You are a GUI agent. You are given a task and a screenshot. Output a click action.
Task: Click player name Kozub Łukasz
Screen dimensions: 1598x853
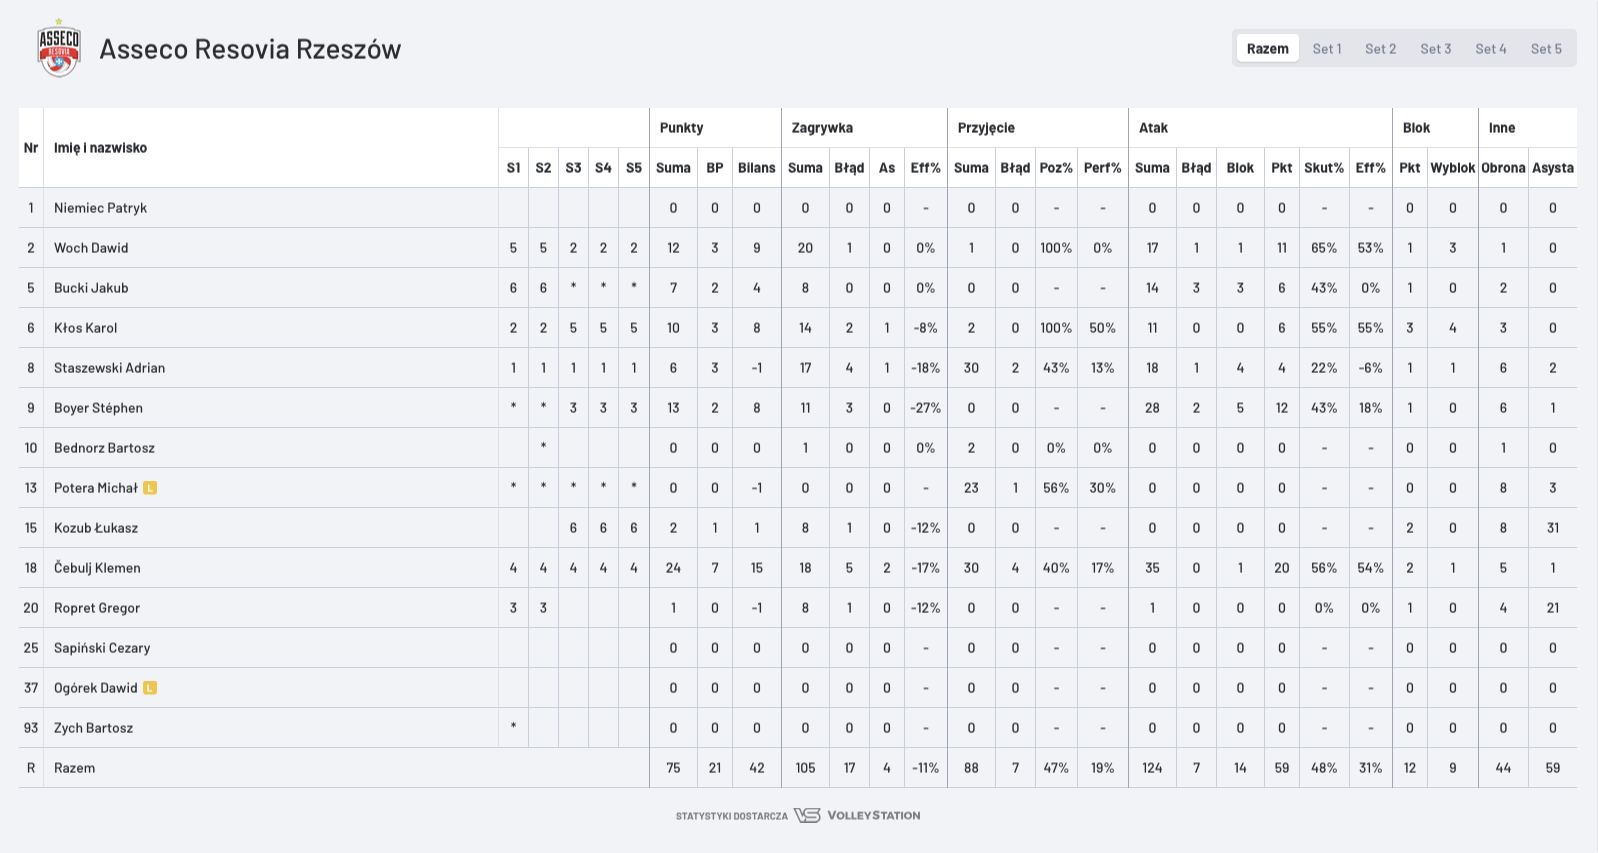click(96, 528)
